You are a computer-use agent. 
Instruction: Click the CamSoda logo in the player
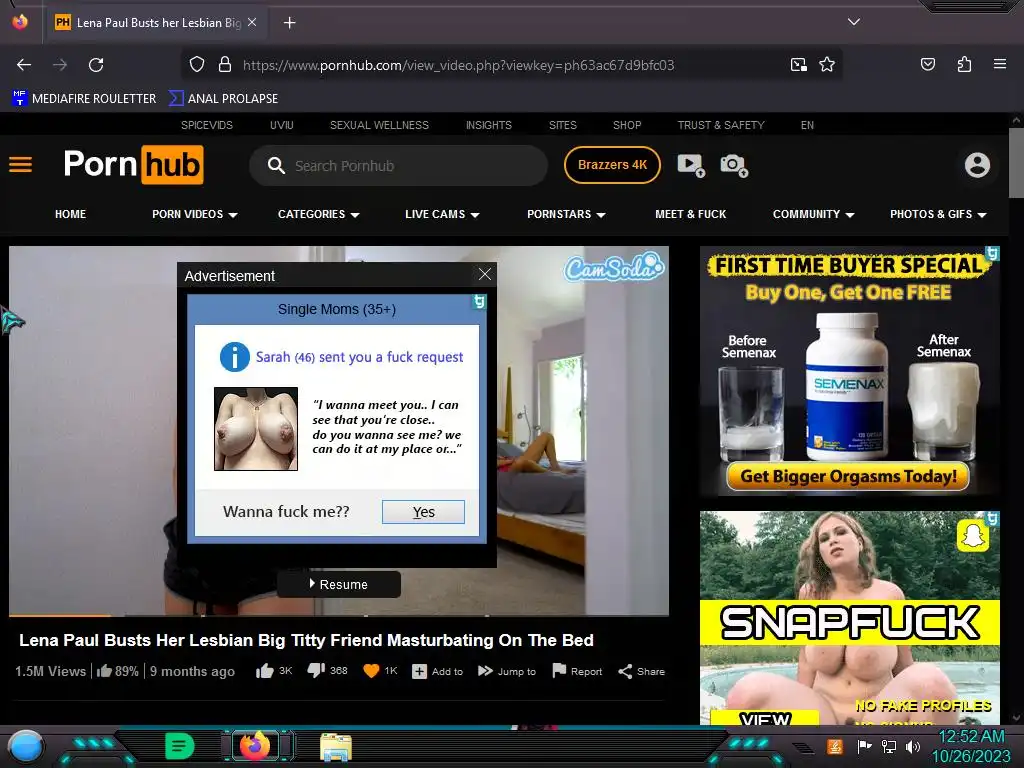tap(614, 268)
